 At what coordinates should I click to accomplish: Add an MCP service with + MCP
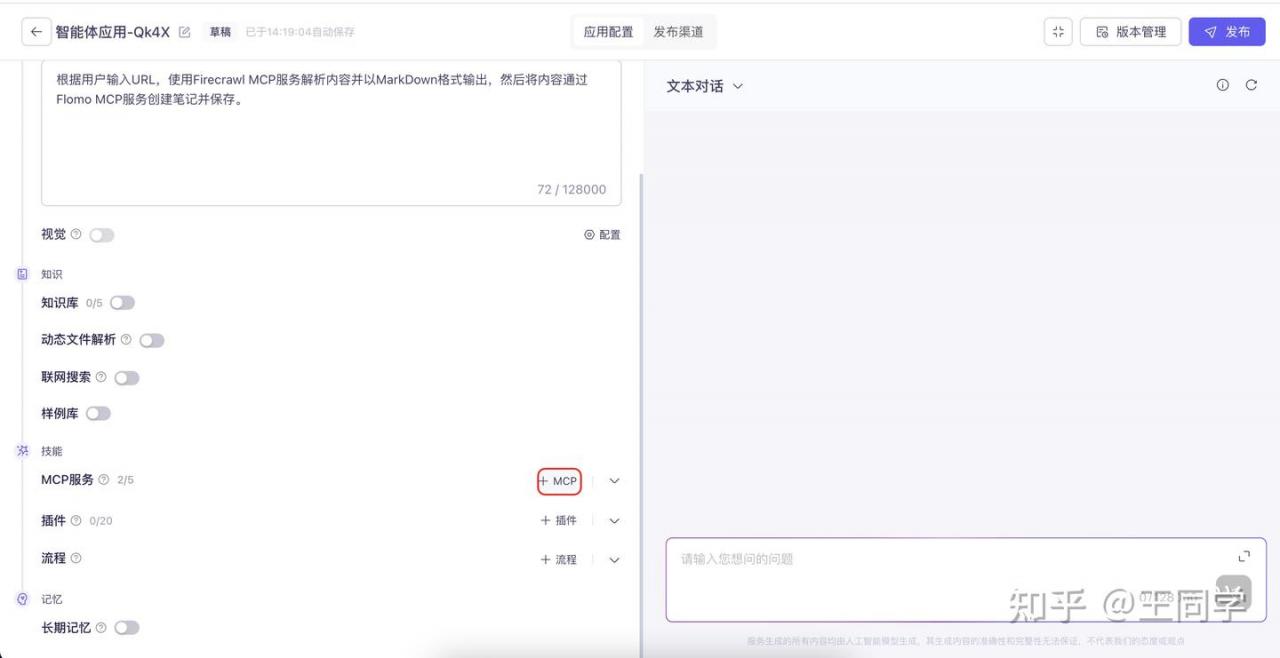(559, 481)
